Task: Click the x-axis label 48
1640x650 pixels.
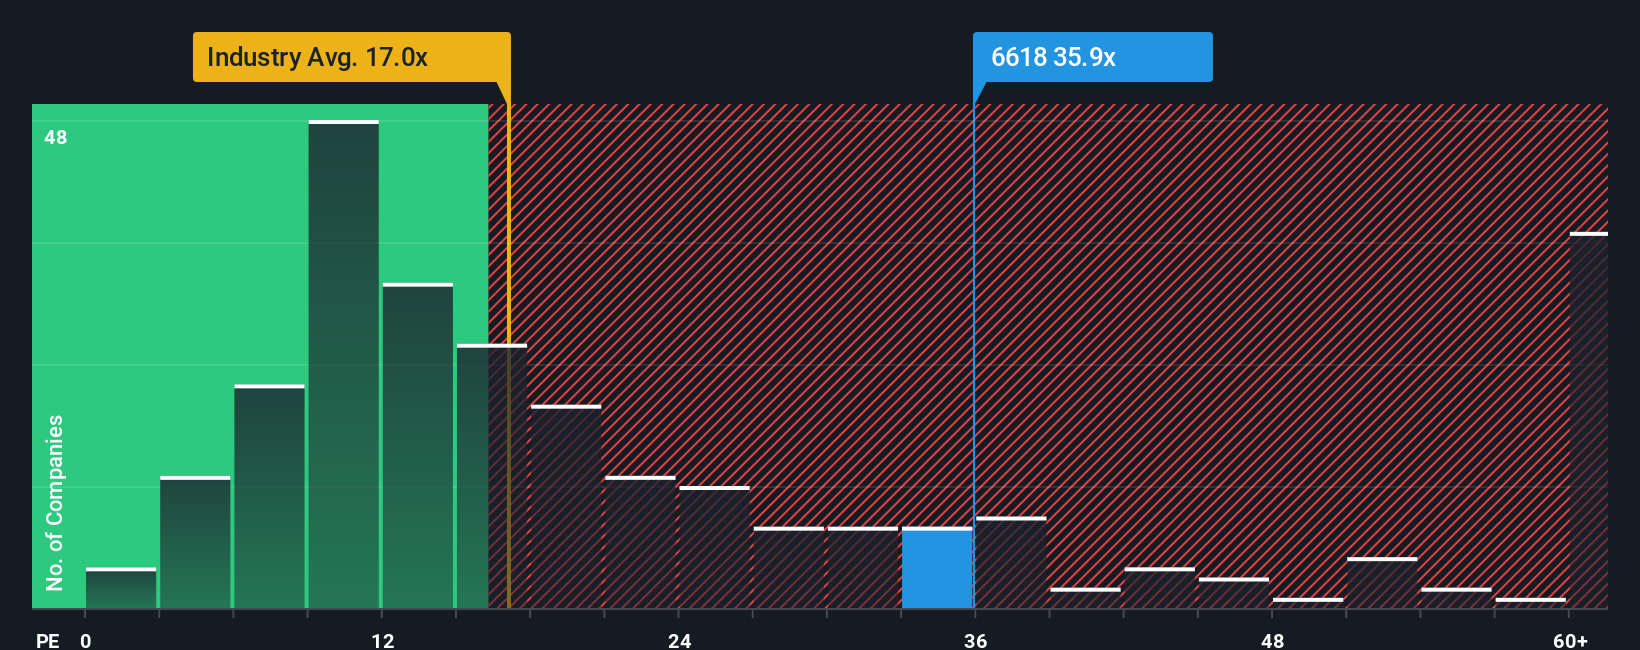Action: [x=1272, y=640]
